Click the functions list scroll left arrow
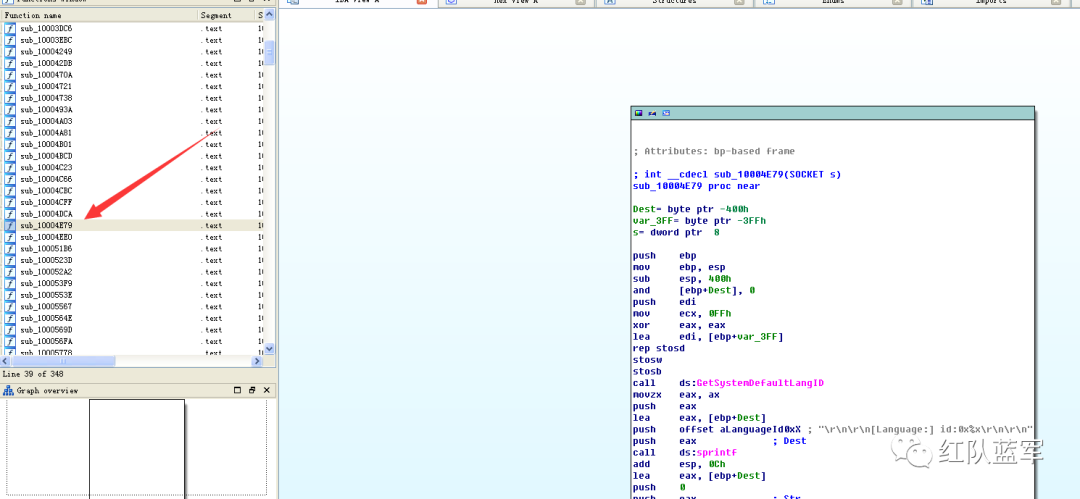 point(6,361)
